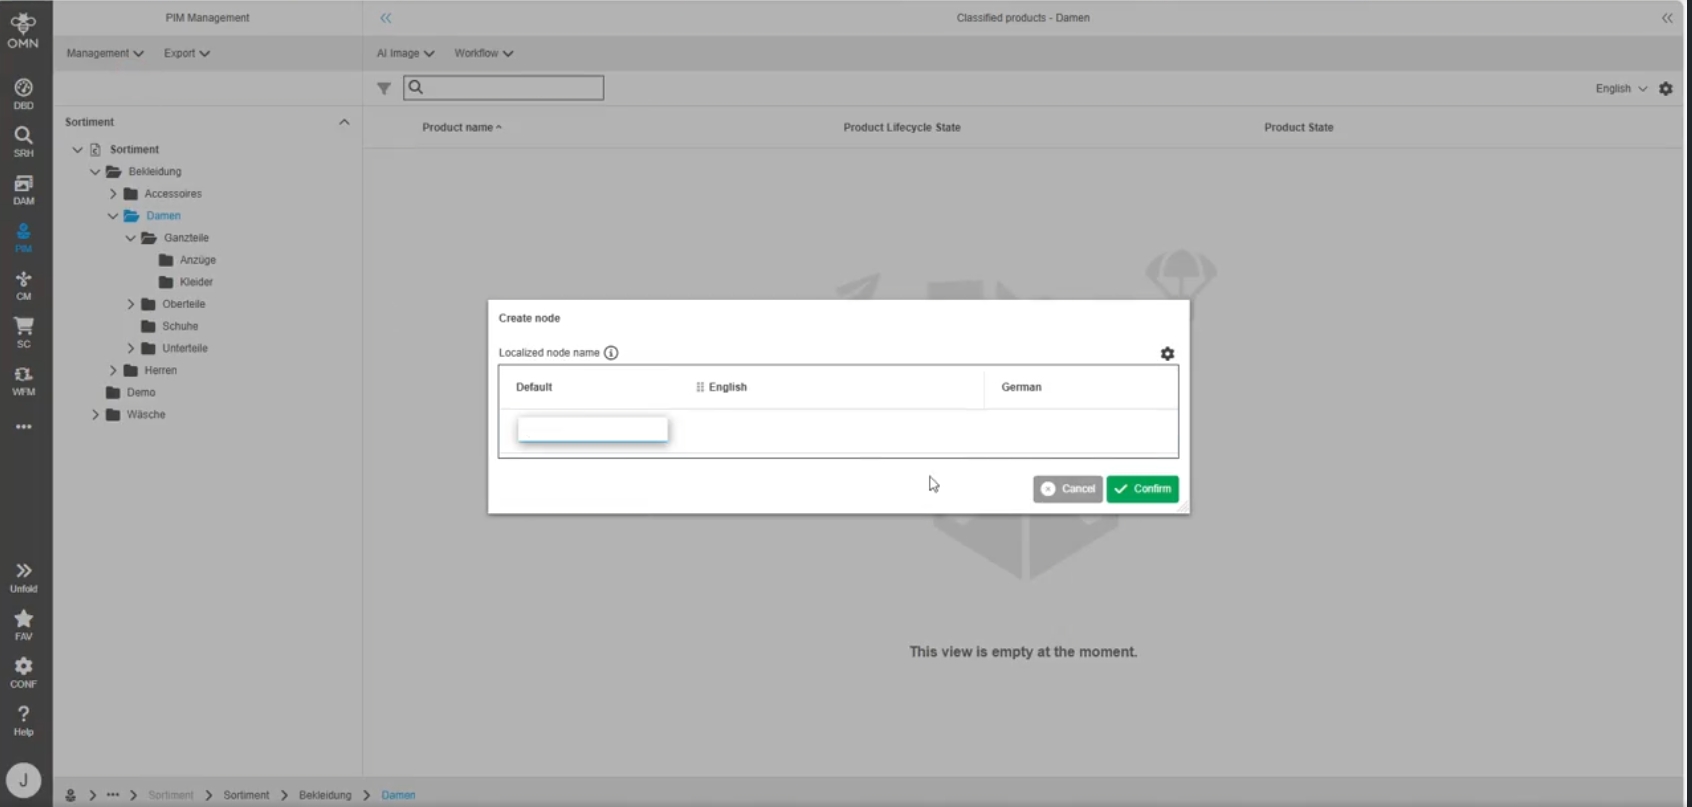1692x807 pixels.
Task: Collapse the Sortiment panel header
Action: point(344,122)
